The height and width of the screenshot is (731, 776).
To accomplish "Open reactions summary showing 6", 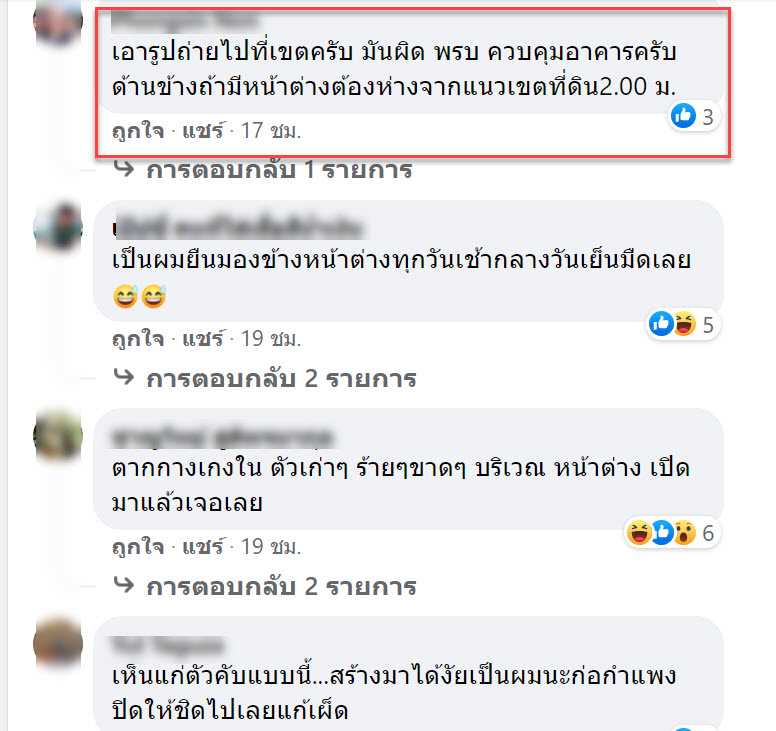I will pyautogui.click(x=672, y=533).
